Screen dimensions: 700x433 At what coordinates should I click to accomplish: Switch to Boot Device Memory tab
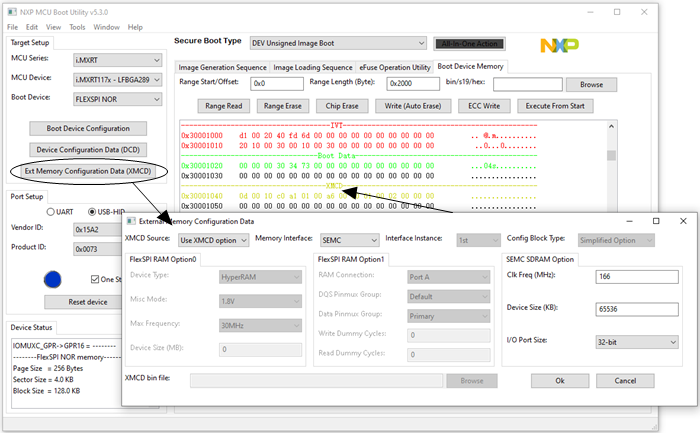click(x=470, y=66)
